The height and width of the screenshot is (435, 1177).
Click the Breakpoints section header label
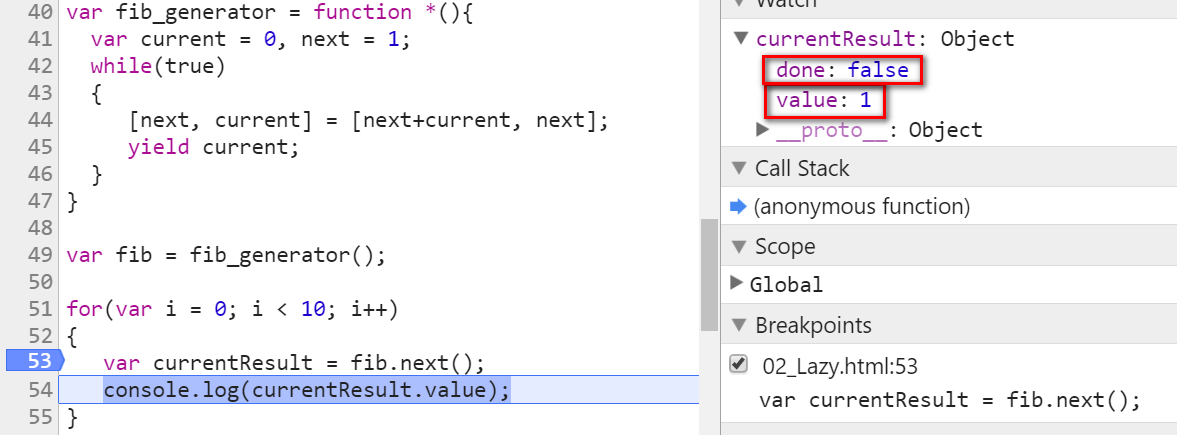coord(813,326)
